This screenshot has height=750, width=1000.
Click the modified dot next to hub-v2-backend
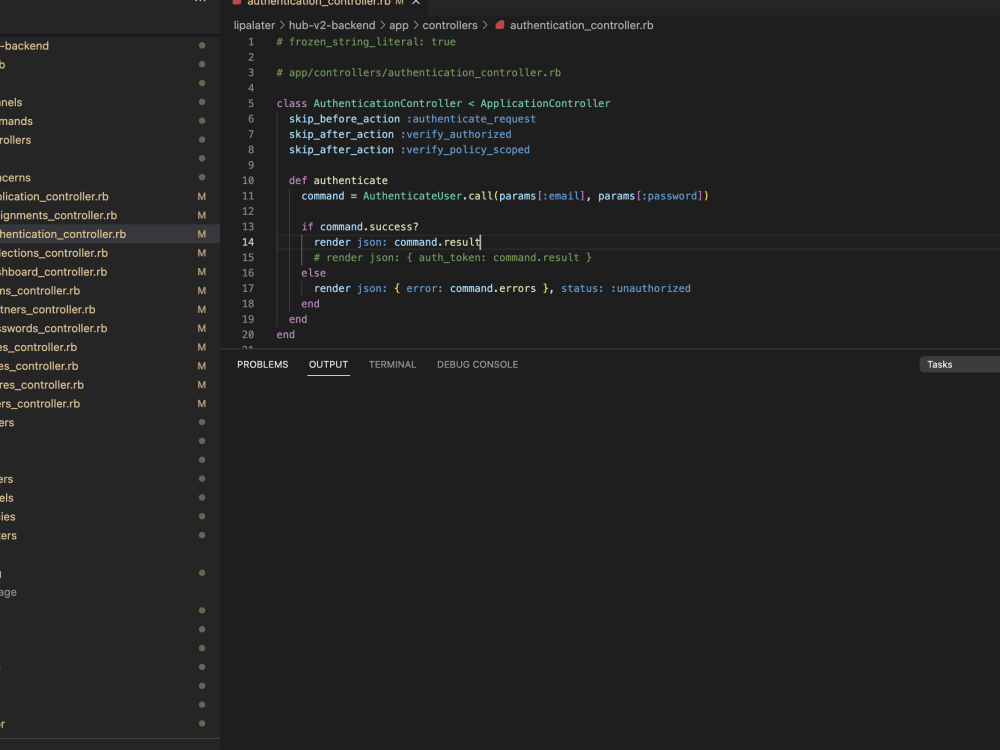[201, 45]
